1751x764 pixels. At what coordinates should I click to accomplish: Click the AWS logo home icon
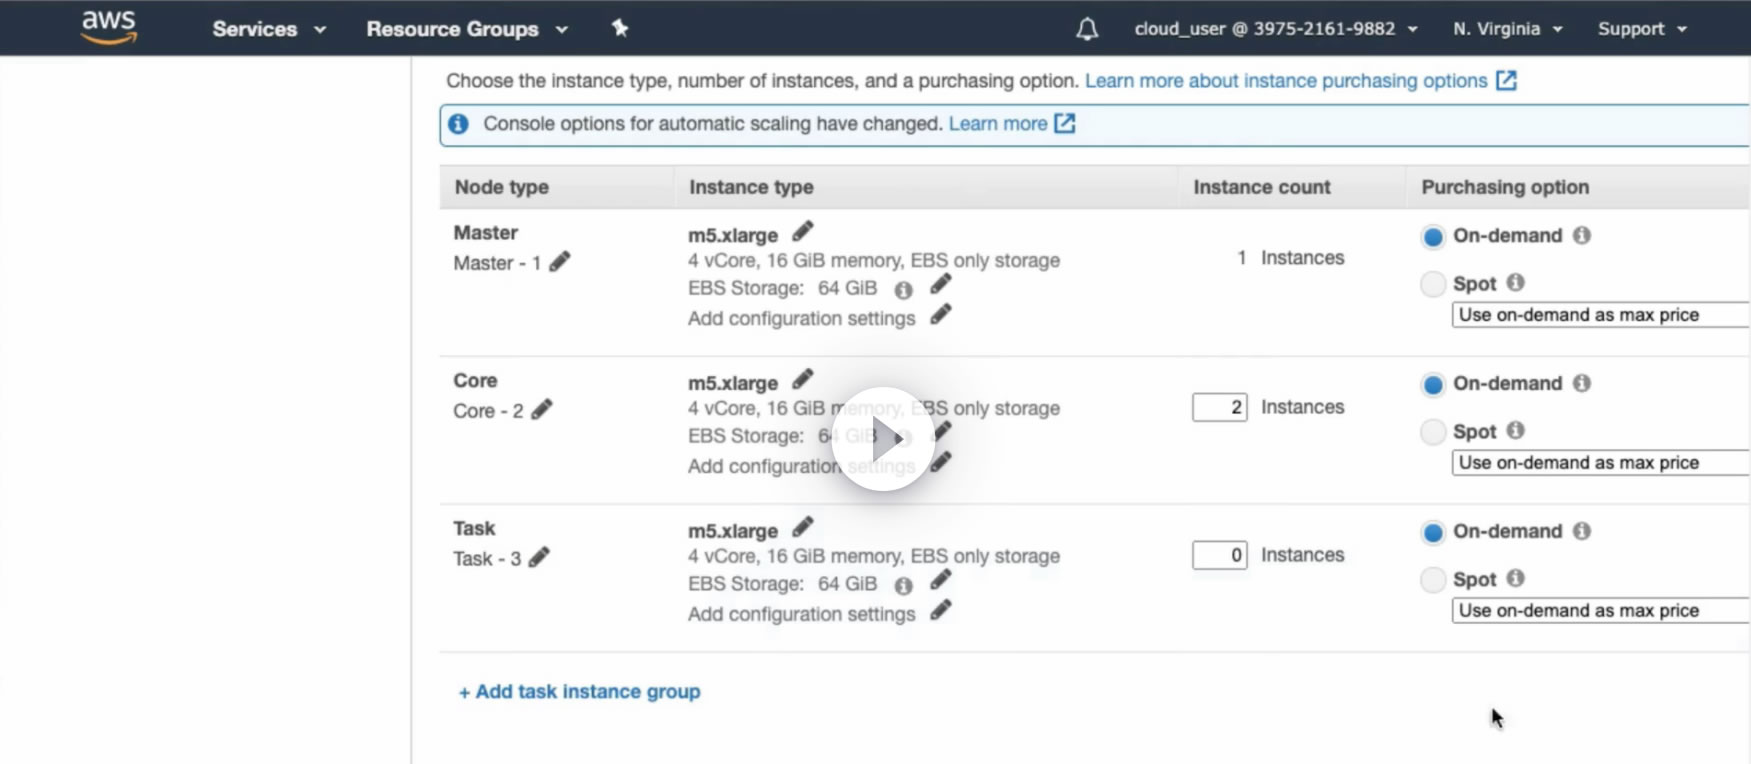coord(108,28)
